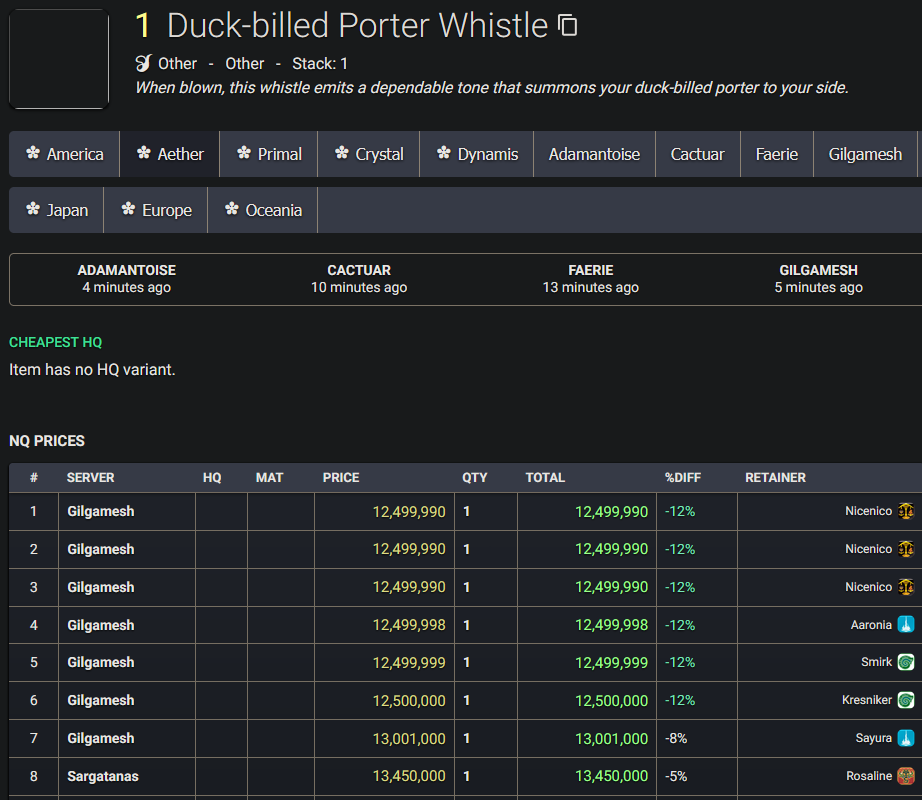Click Adamantoise 4 minutes ago update status
This screenshot has height=800, width=922.
point(126,279)
